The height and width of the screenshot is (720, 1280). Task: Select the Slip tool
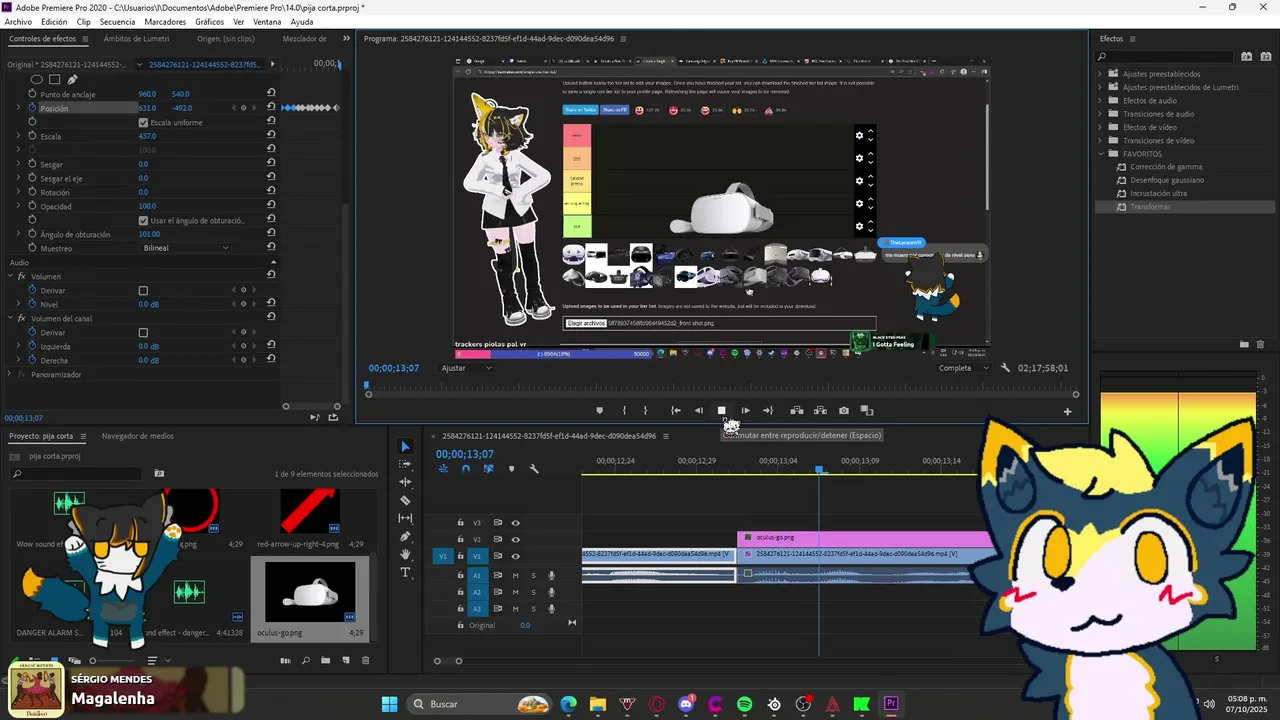[405, 518]
